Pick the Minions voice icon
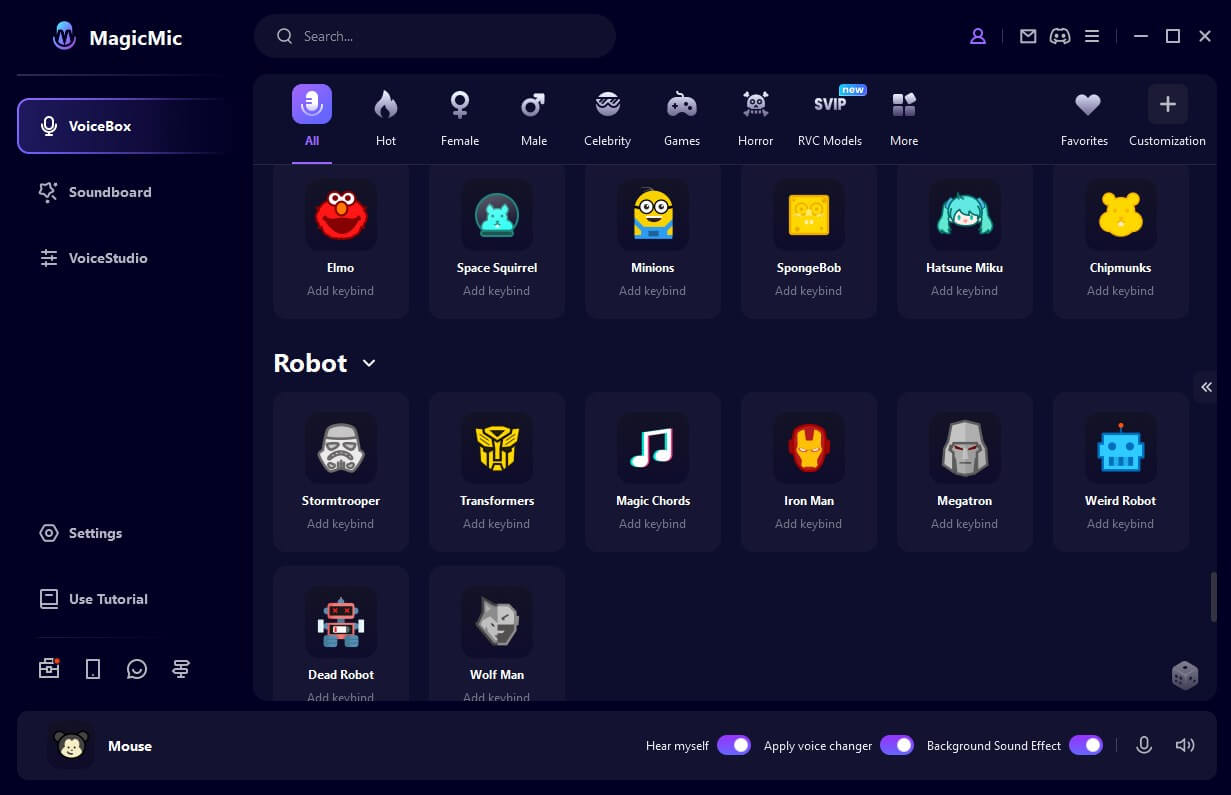The image size is (1231, 795). click(653, 215)
